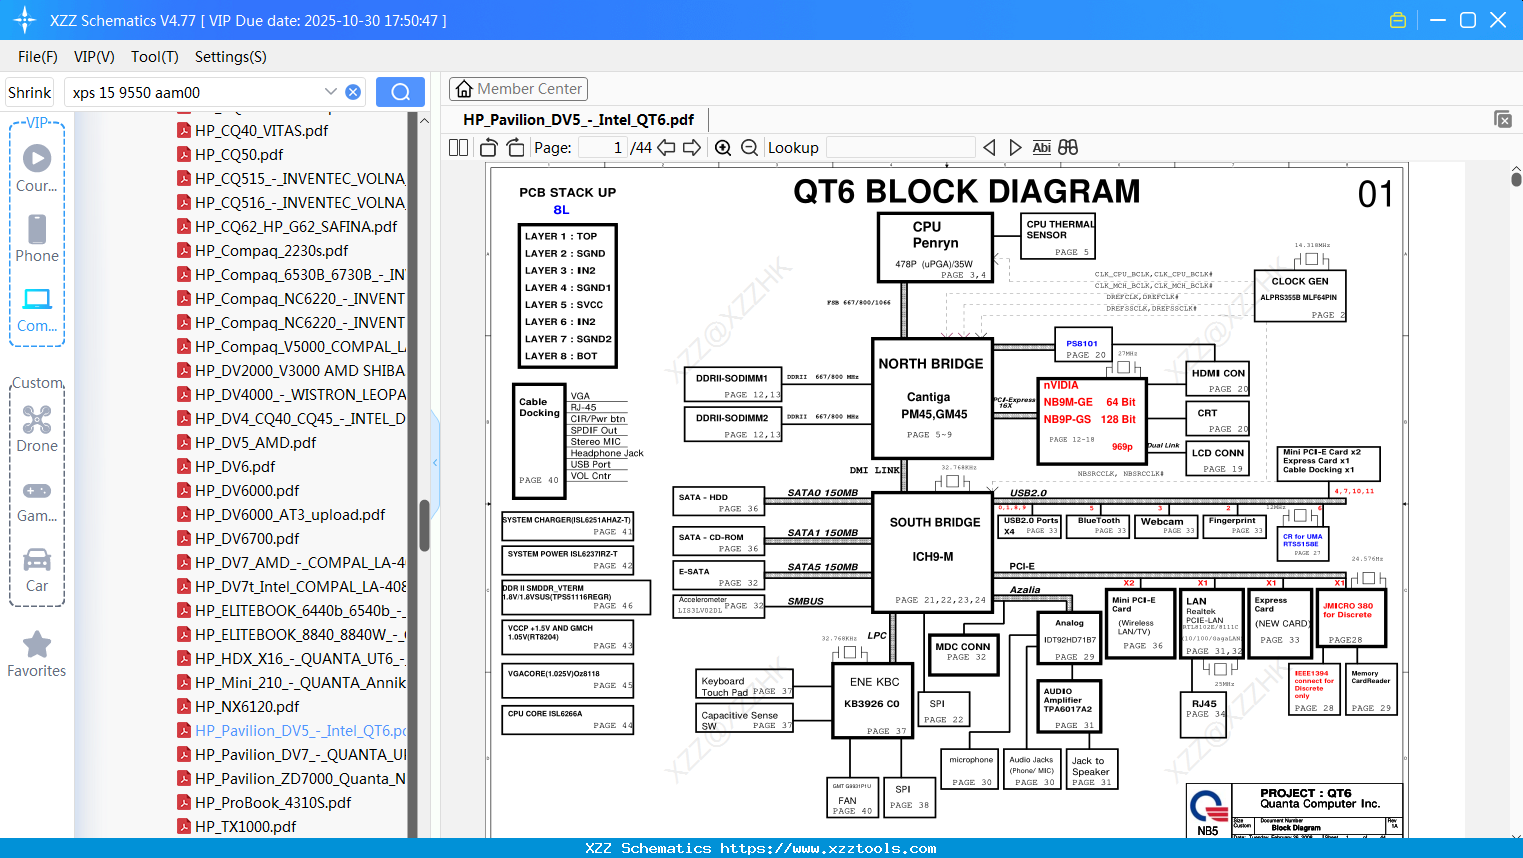Open the Computer category
Image resolution: width=1523 pixels, height=858 pixels.
coord(37,309)
